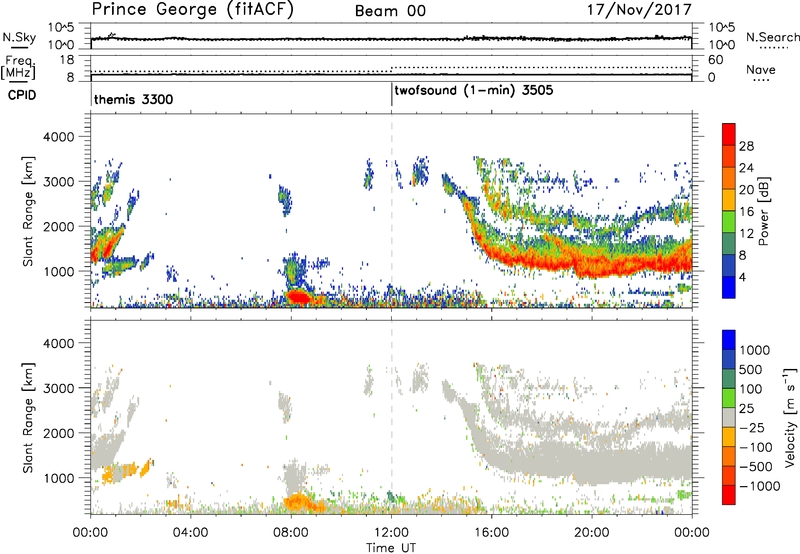Image resolution: width=800 pixels, height=554 pixels.
Task: Click the '16:00' time tick label
Action: coord(491,533)
